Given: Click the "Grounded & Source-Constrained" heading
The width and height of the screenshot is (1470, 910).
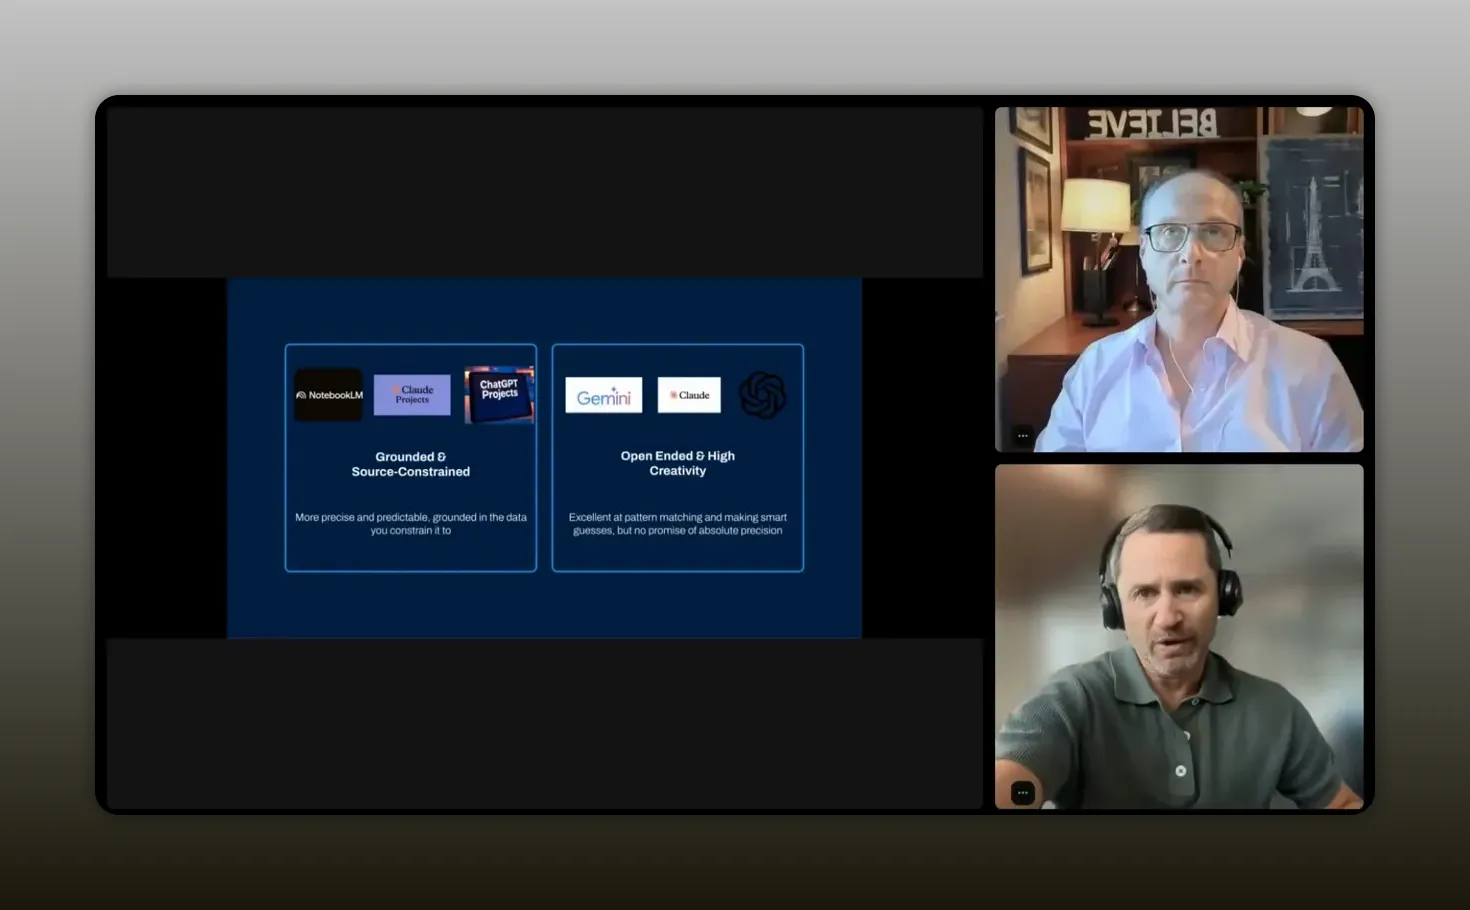Looking at the screenshot, I should pyautogui.click(x=411, y=464).
